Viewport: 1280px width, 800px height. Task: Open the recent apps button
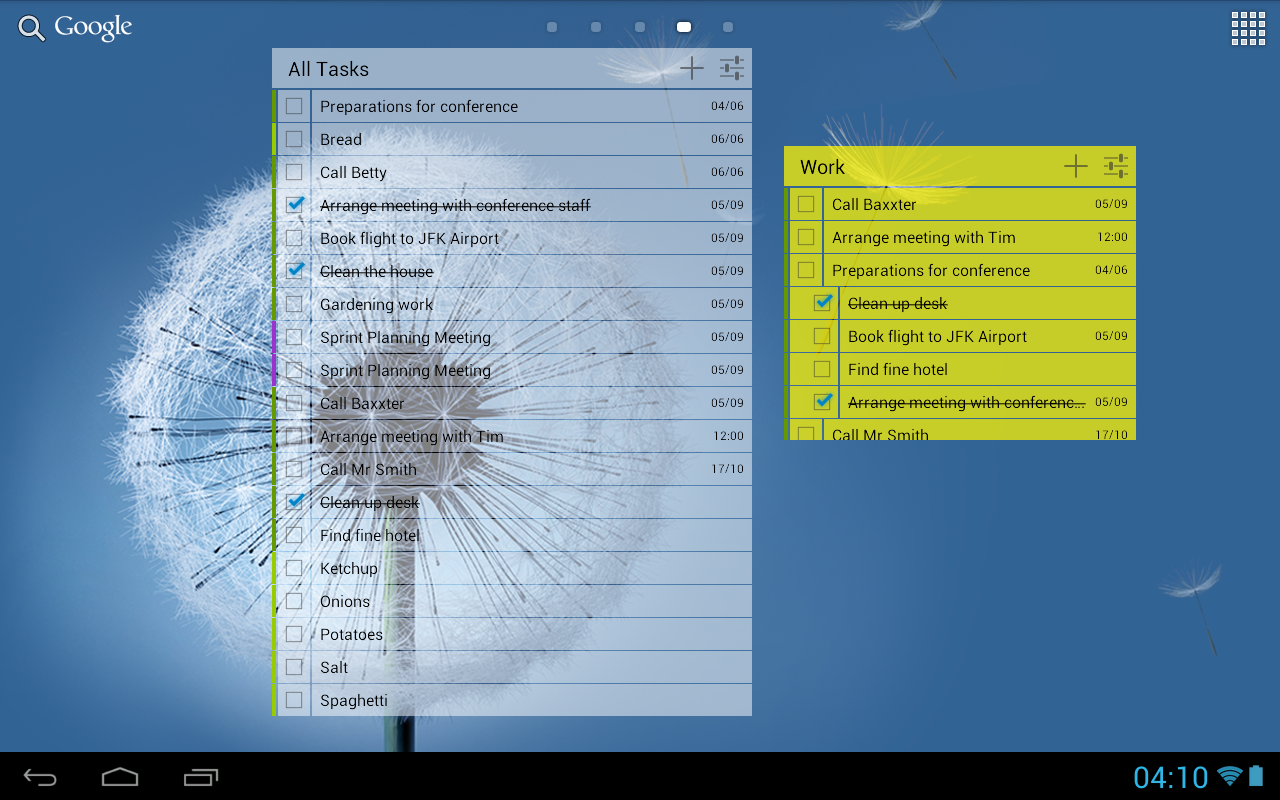(201, 777)
